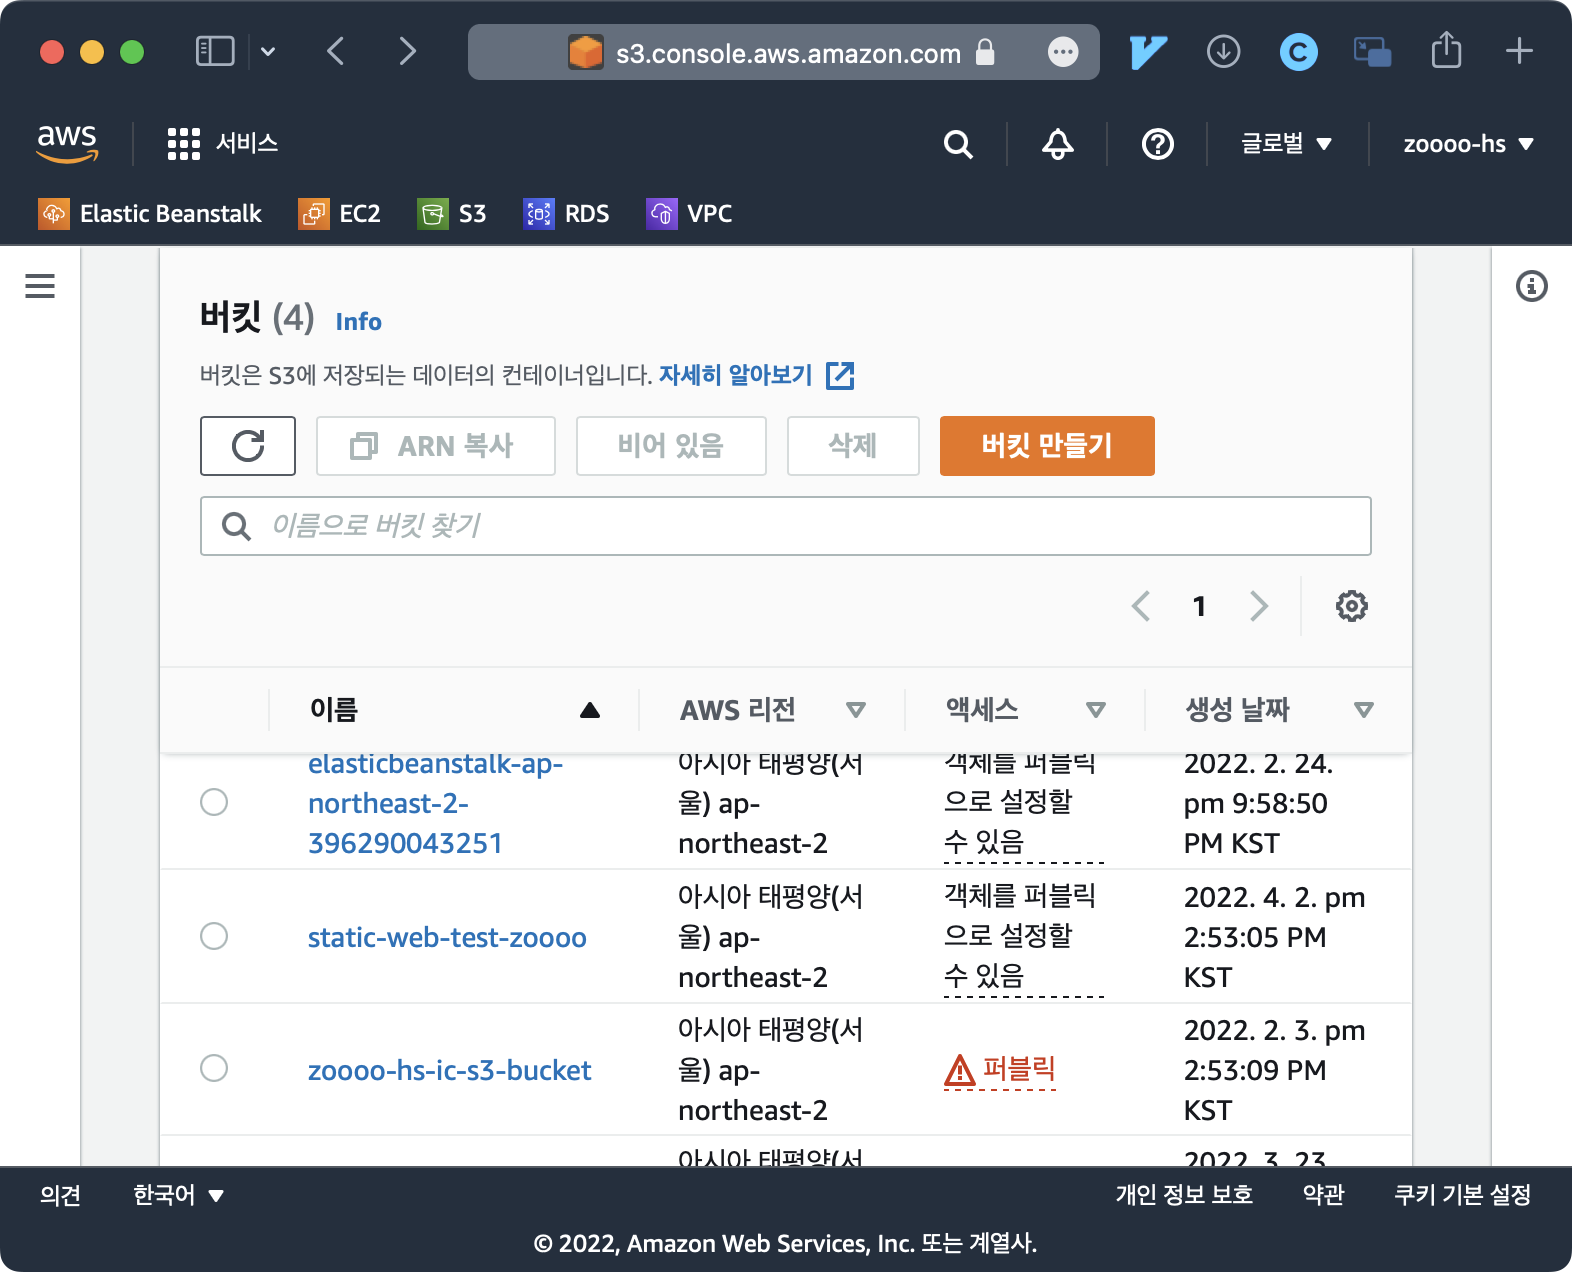Sort by 생성 날짜 column
Screen dimensions: 1572x1272
coord(1364,710)
